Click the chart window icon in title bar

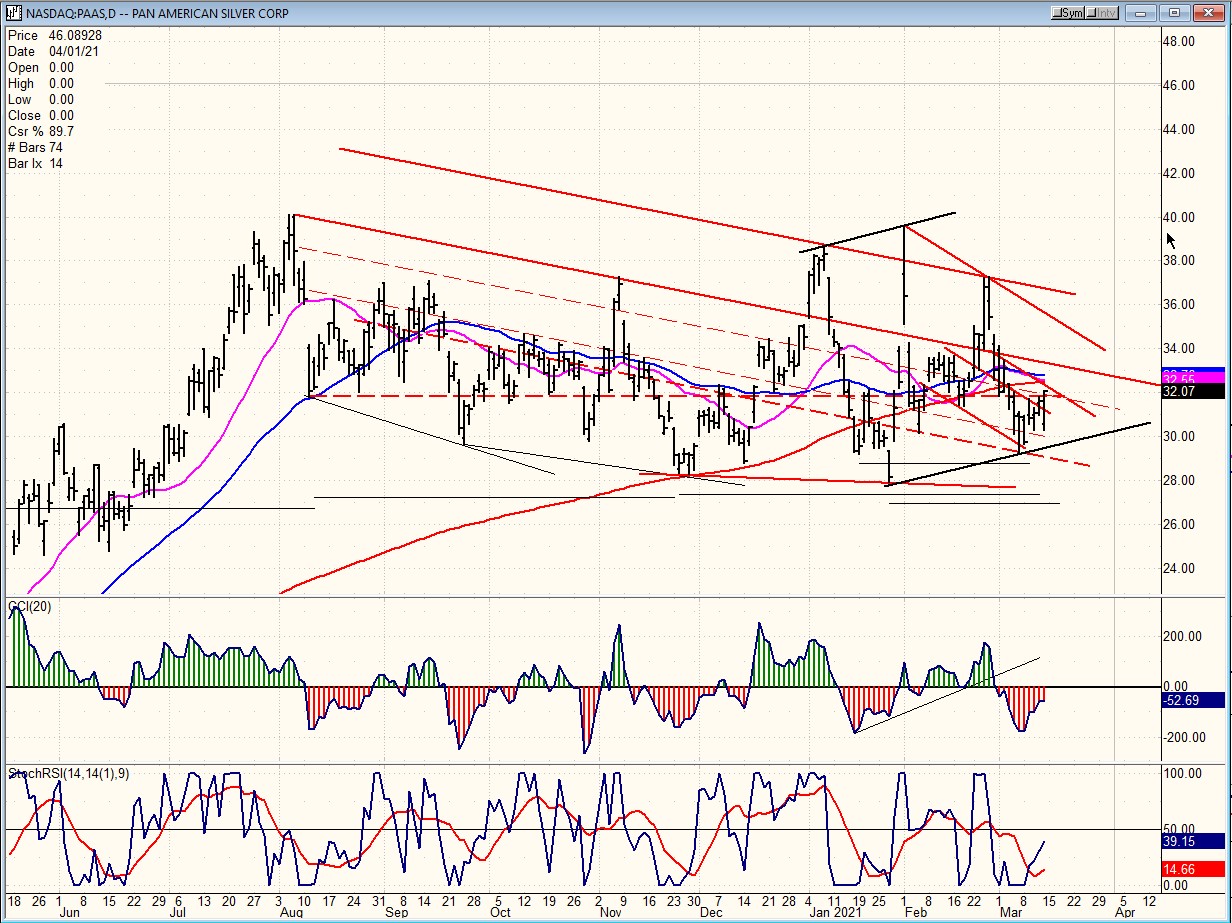(11, 12)
